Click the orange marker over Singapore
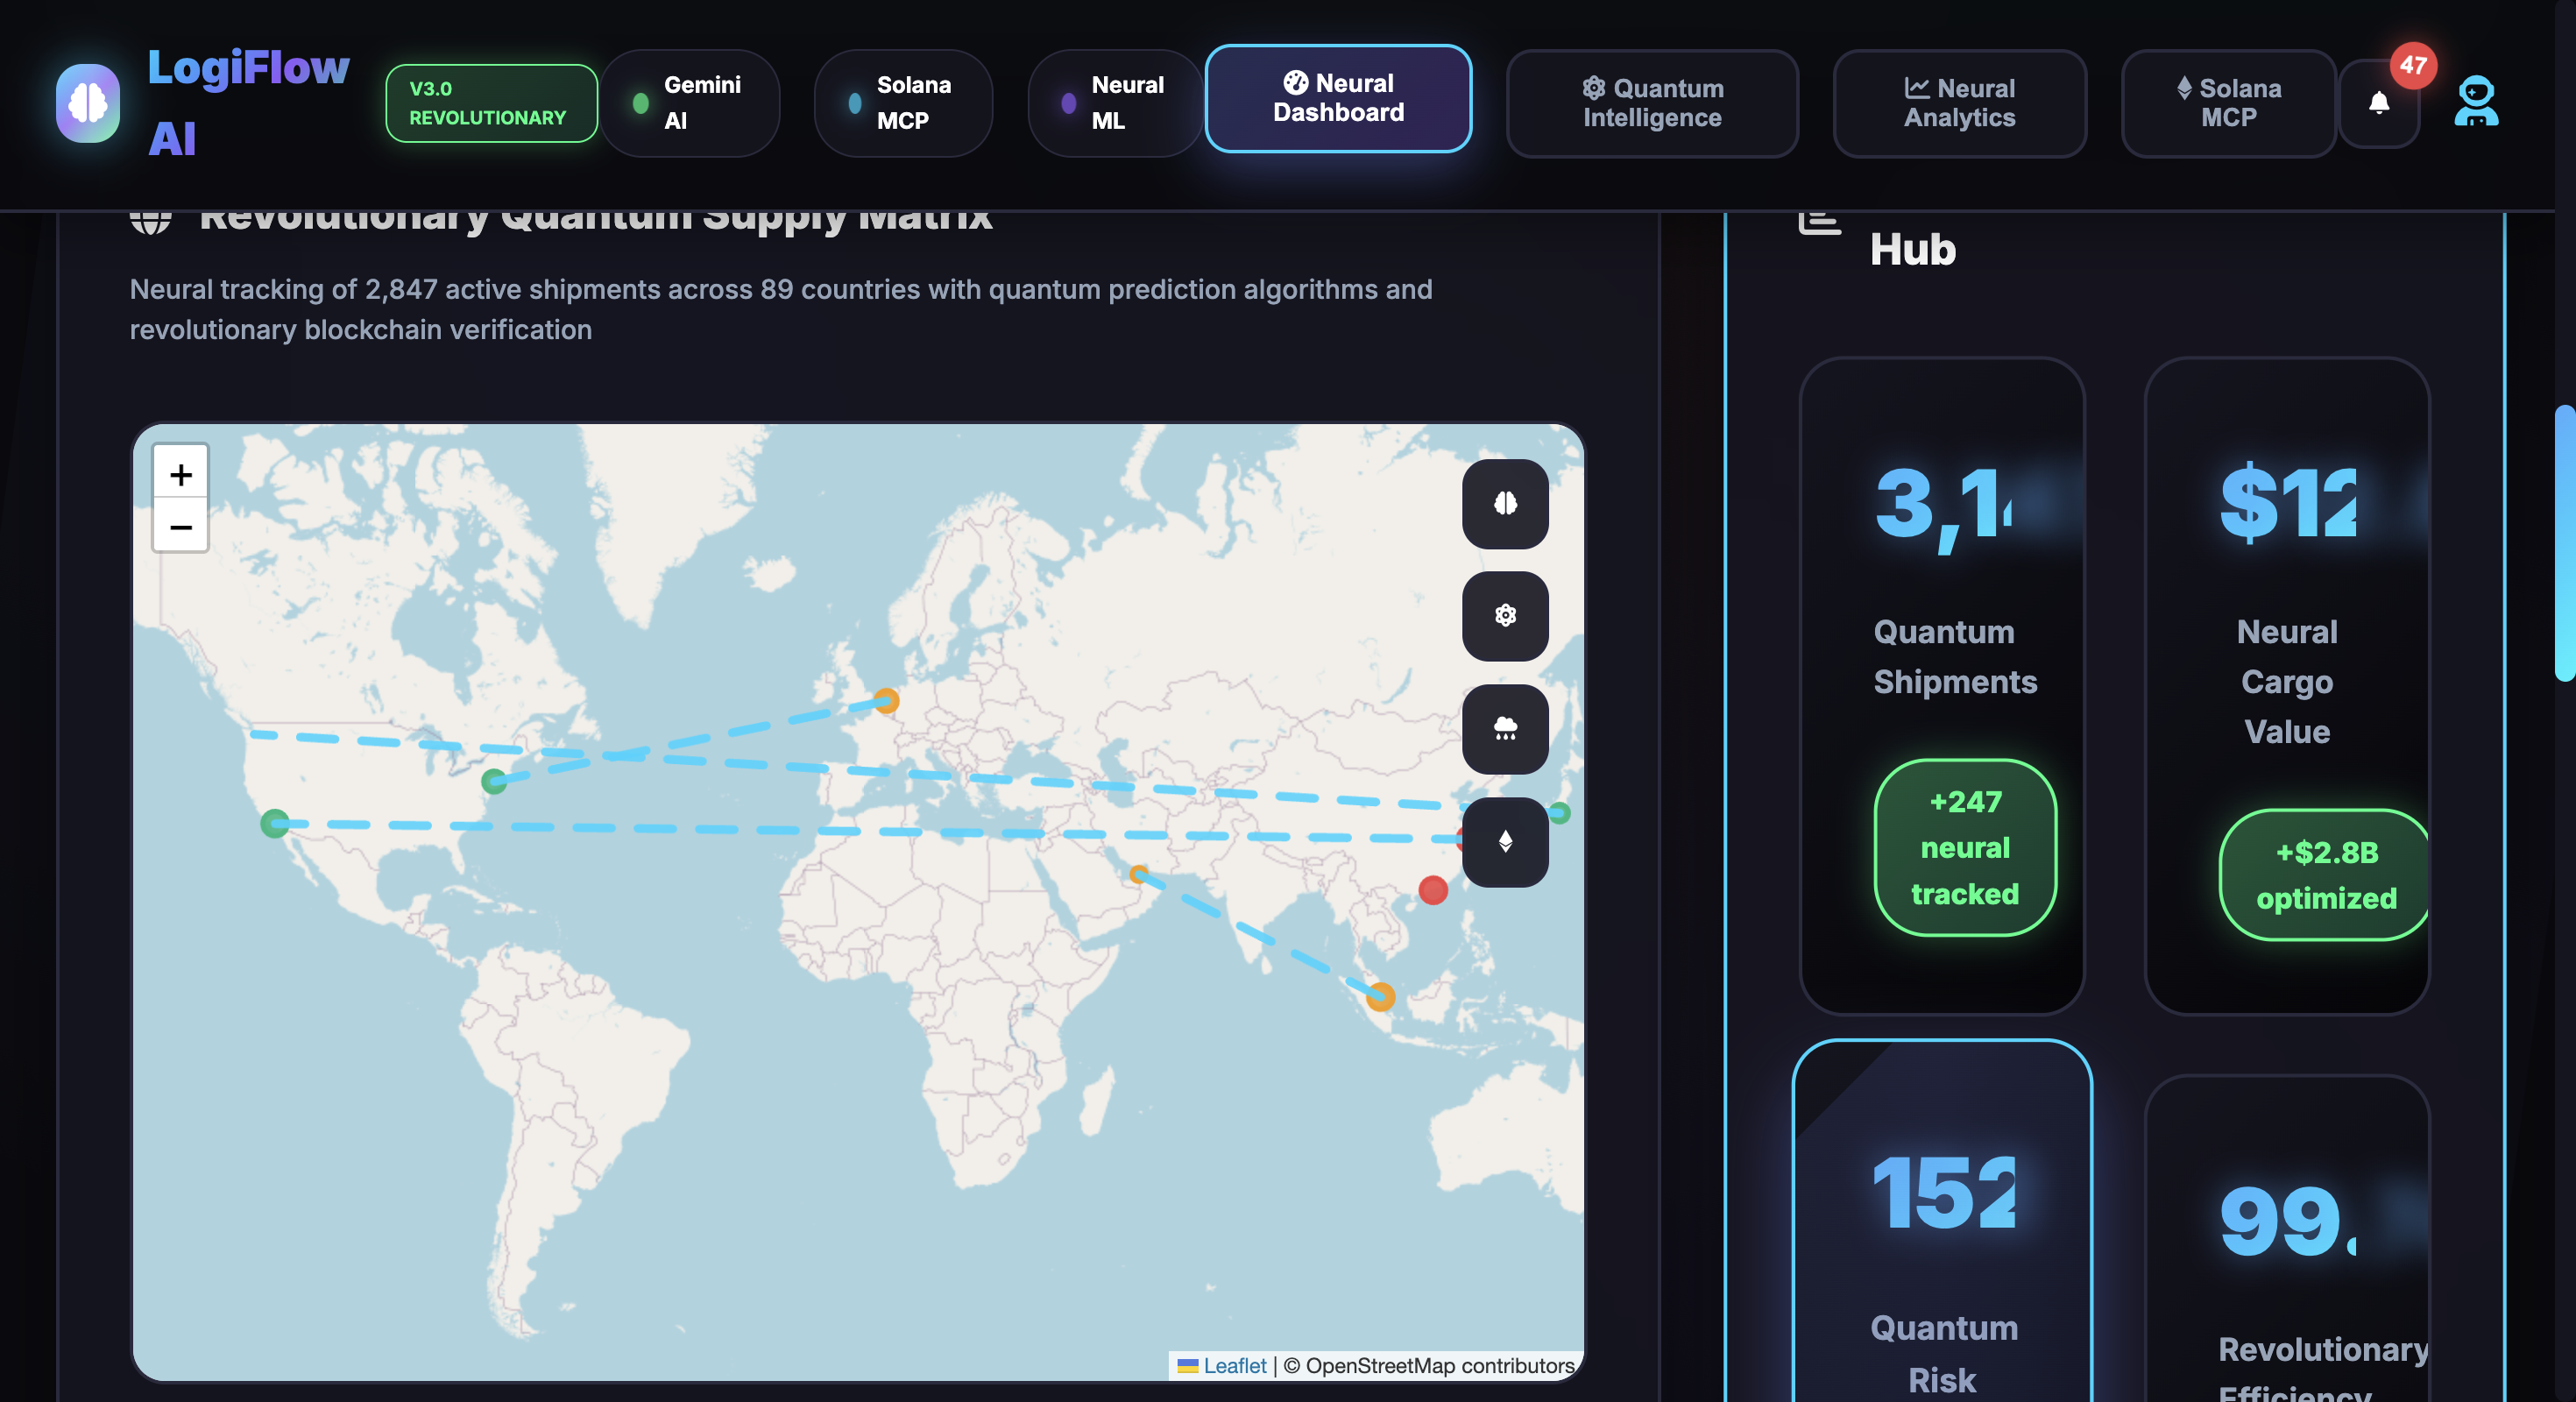The image size is (2576, 1402). [1381, 996]
